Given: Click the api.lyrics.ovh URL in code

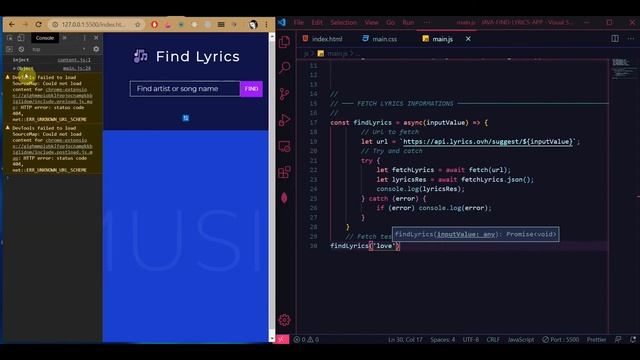Looking at the screenshot, I should click(x=488, y=142).
